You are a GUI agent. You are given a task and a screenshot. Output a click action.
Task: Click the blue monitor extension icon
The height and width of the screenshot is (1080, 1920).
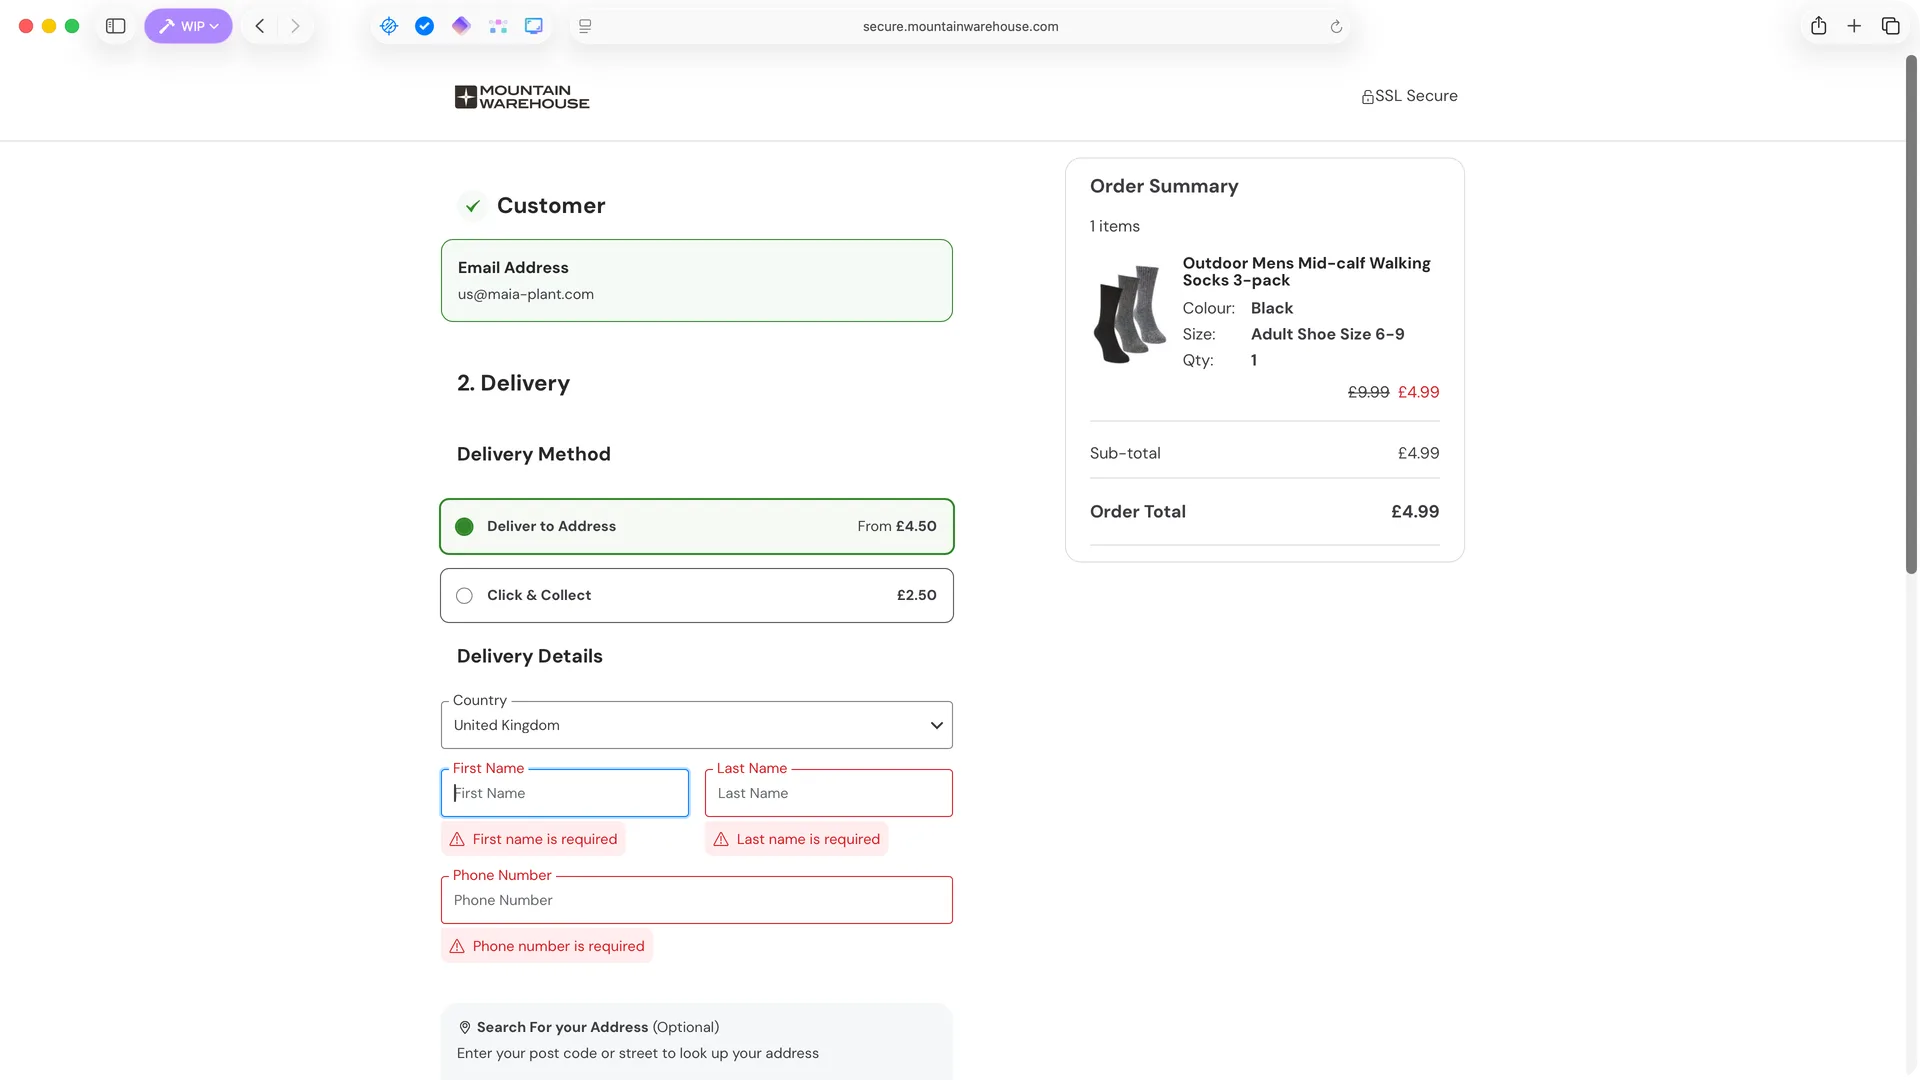click(534, 26)
